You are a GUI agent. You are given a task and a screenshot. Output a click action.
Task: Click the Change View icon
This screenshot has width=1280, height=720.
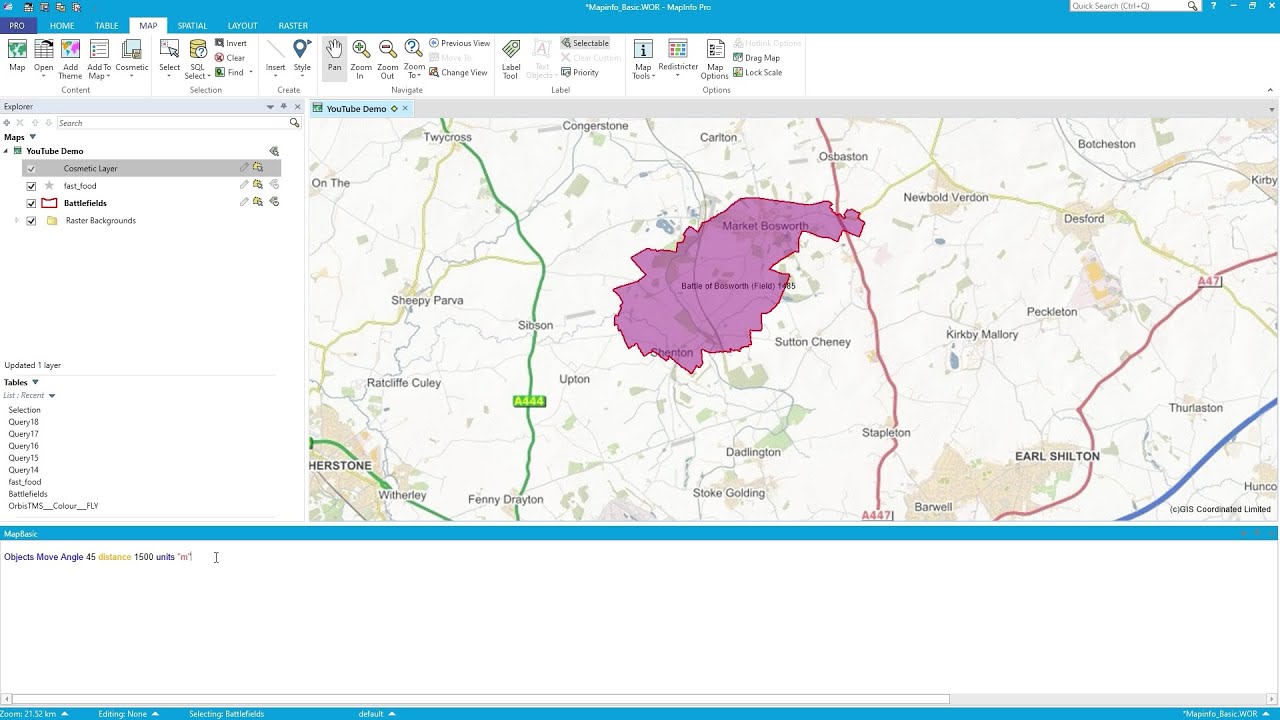click(x=434, y=72)
